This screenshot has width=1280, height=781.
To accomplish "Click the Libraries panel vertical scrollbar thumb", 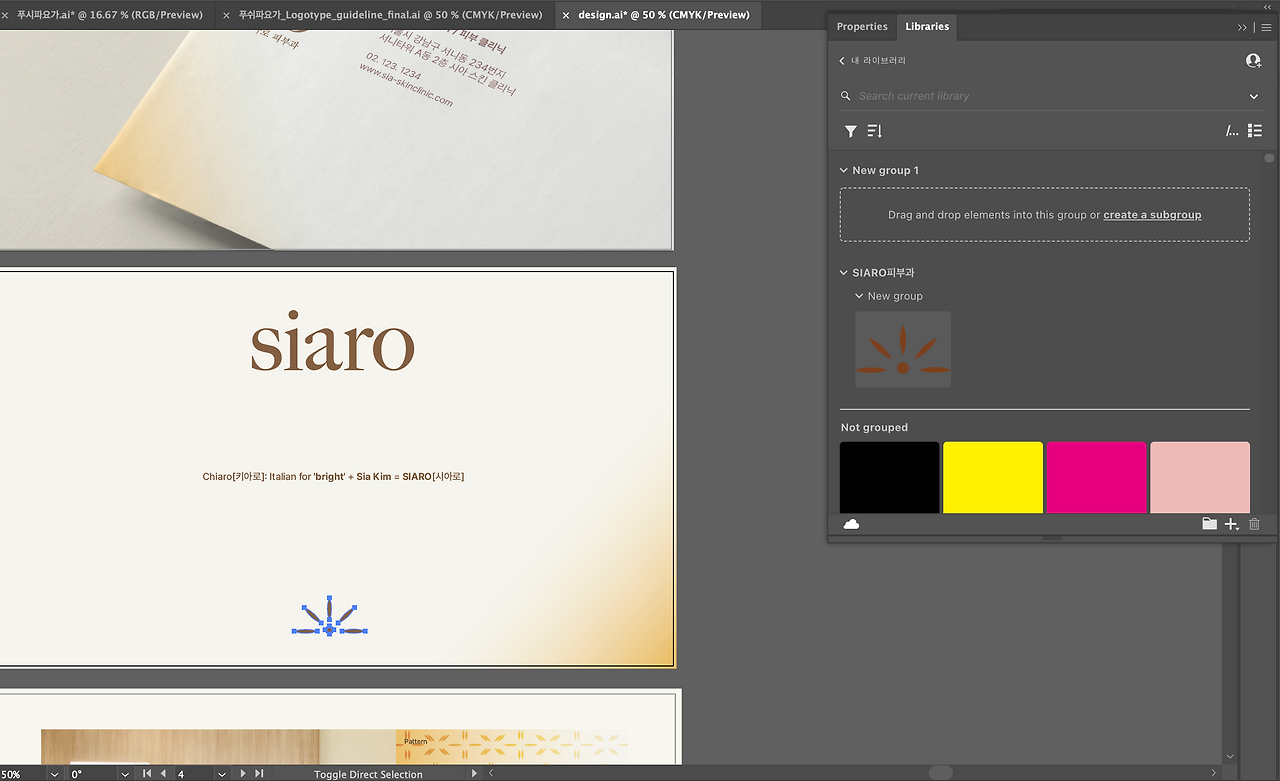I will click(x=1269, y=158).
